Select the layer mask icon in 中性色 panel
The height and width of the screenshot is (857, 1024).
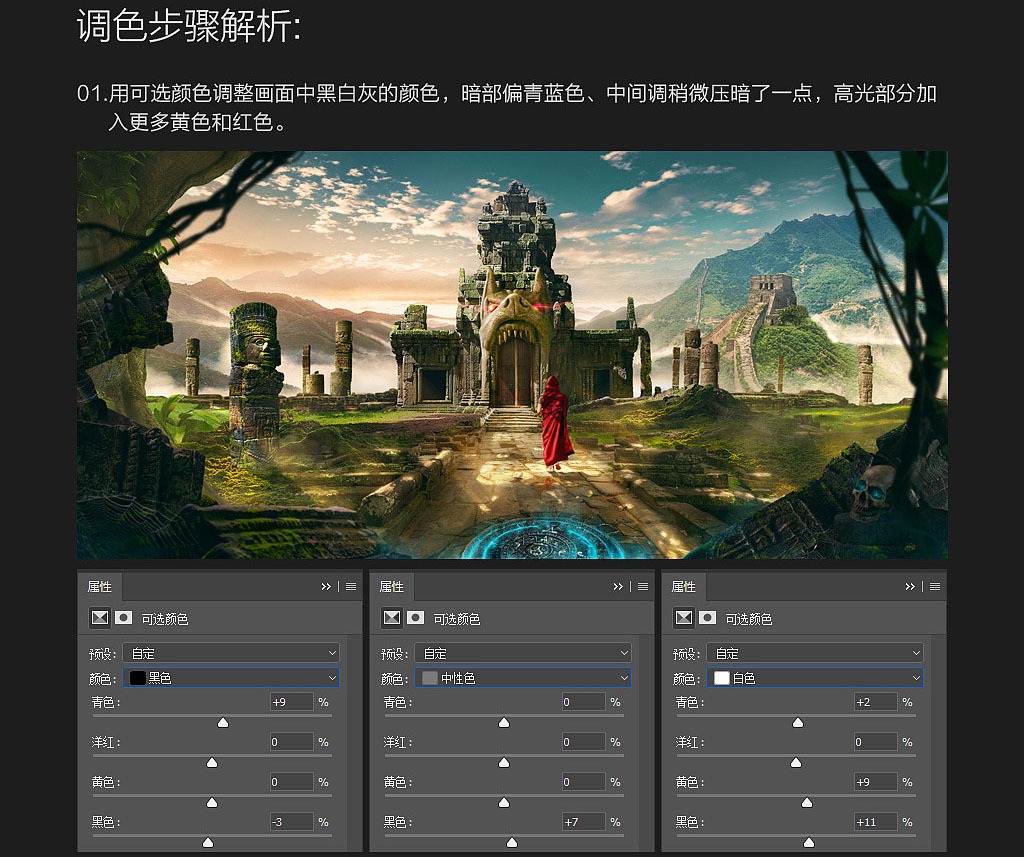tap(415, 617)
